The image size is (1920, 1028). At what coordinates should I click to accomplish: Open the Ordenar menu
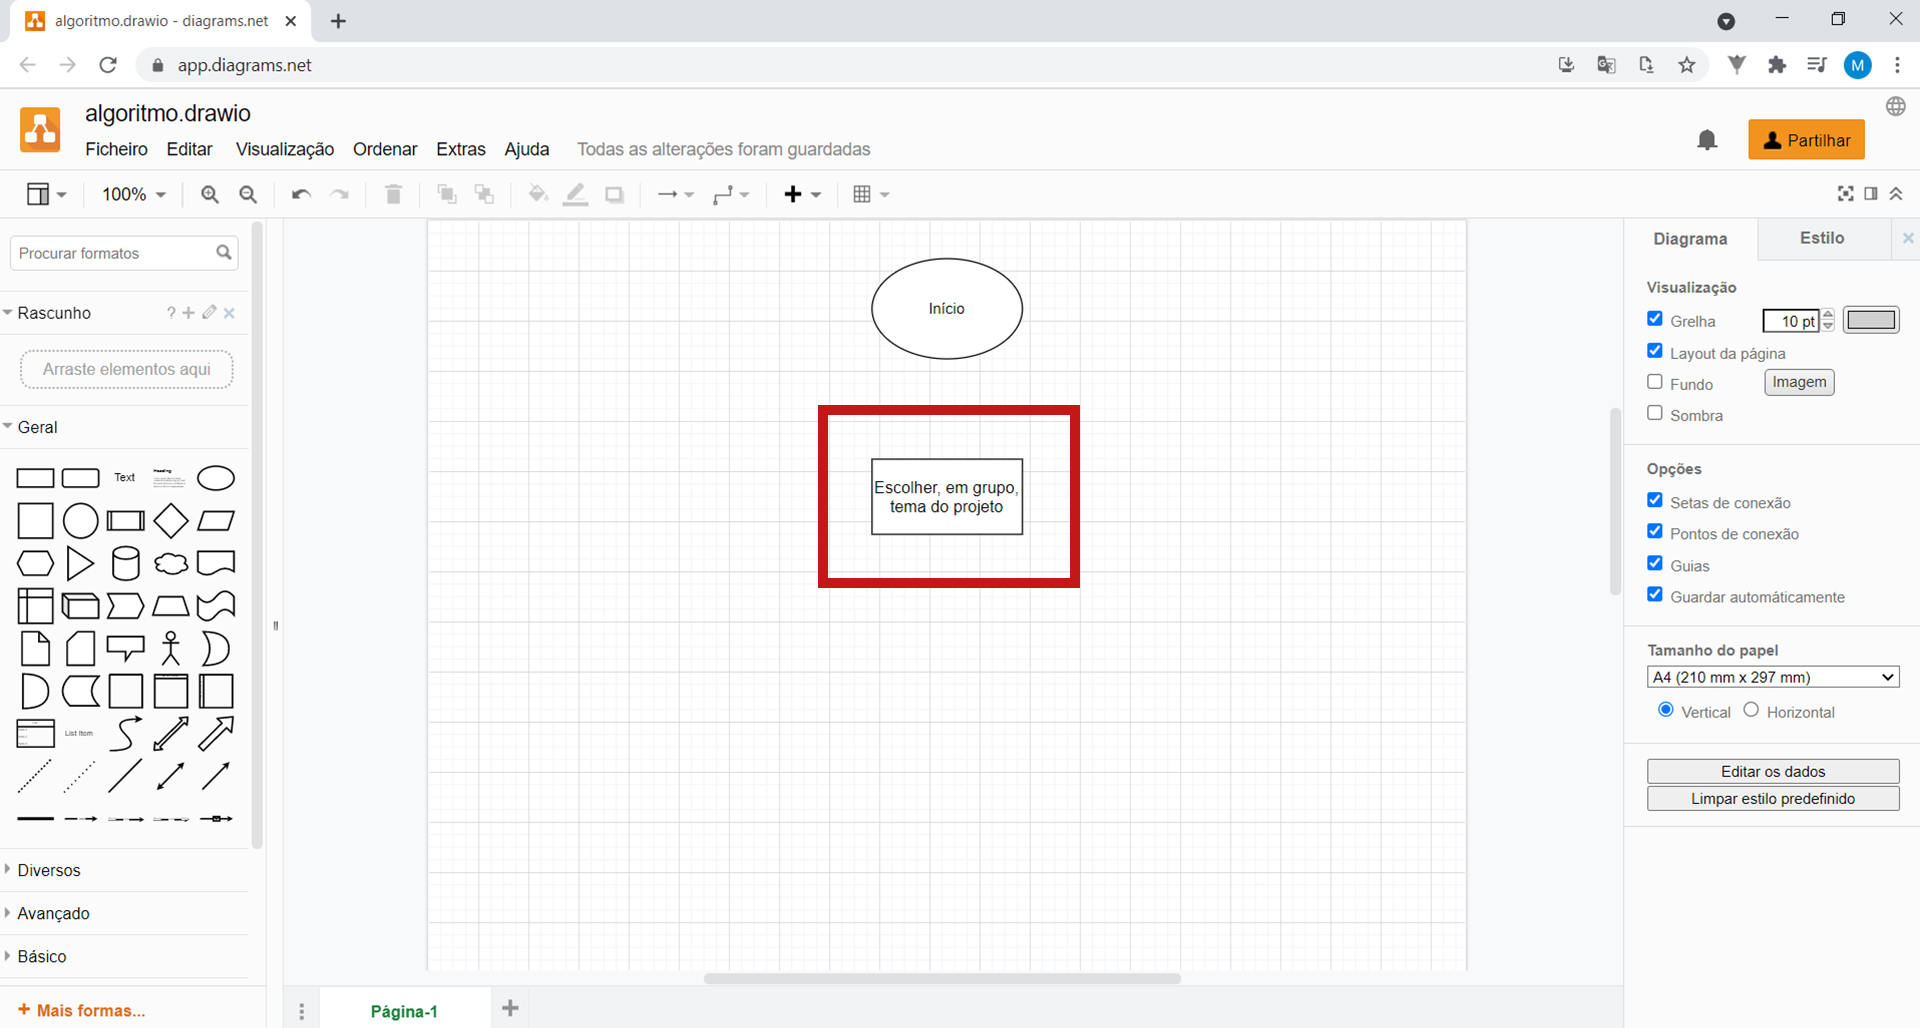[x=385, y=149]
